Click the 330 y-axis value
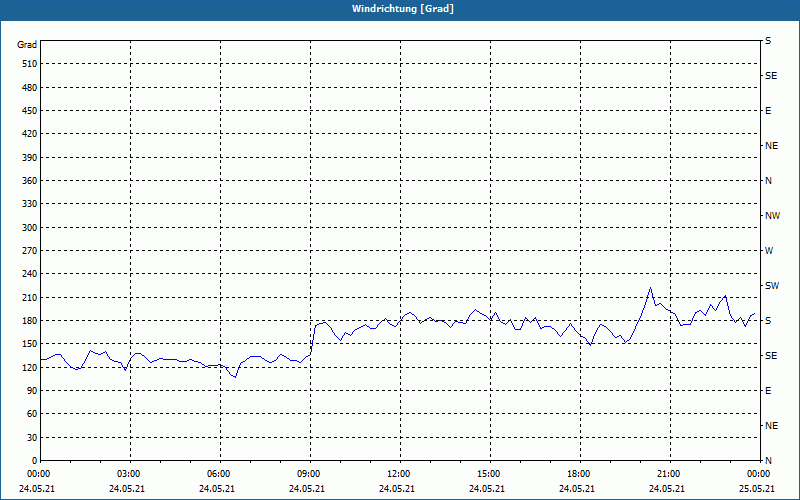 point(30,204)
